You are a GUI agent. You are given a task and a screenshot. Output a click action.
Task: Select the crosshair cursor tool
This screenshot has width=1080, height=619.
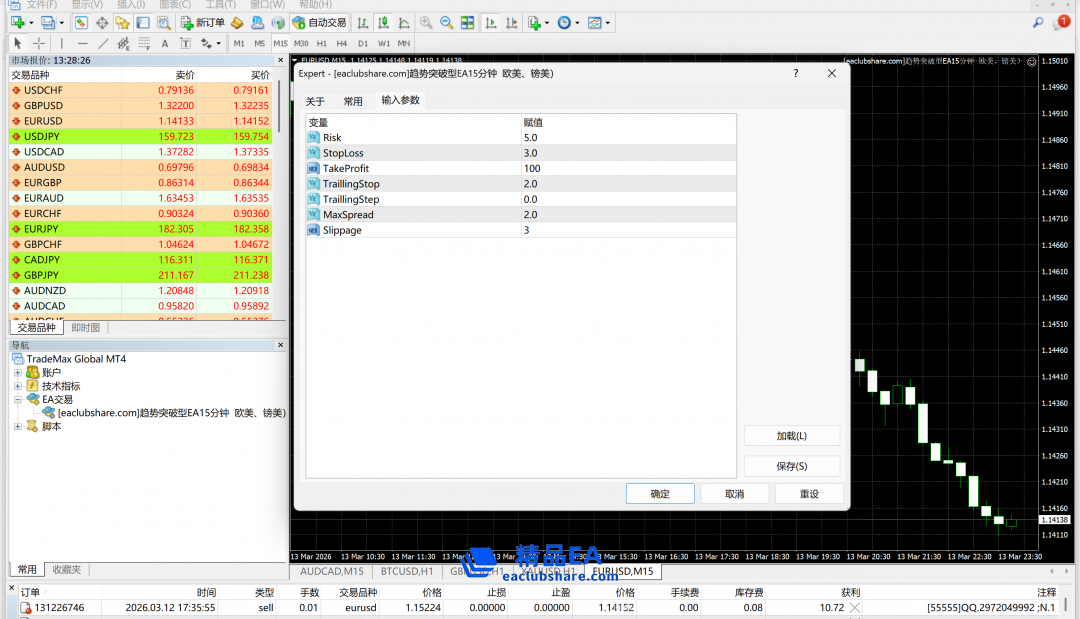[39, 43]
